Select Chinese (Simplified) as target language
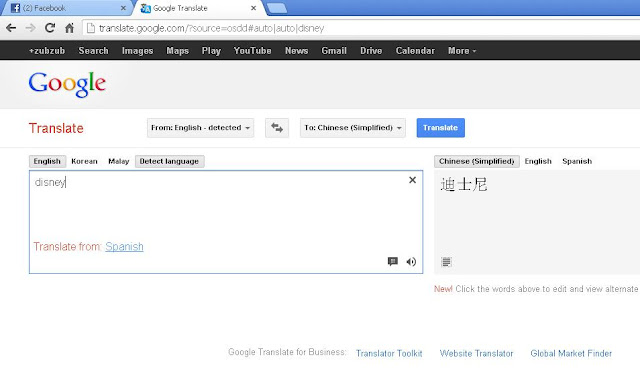This screenshot has height=384, width=640. [x=477, y=161]
